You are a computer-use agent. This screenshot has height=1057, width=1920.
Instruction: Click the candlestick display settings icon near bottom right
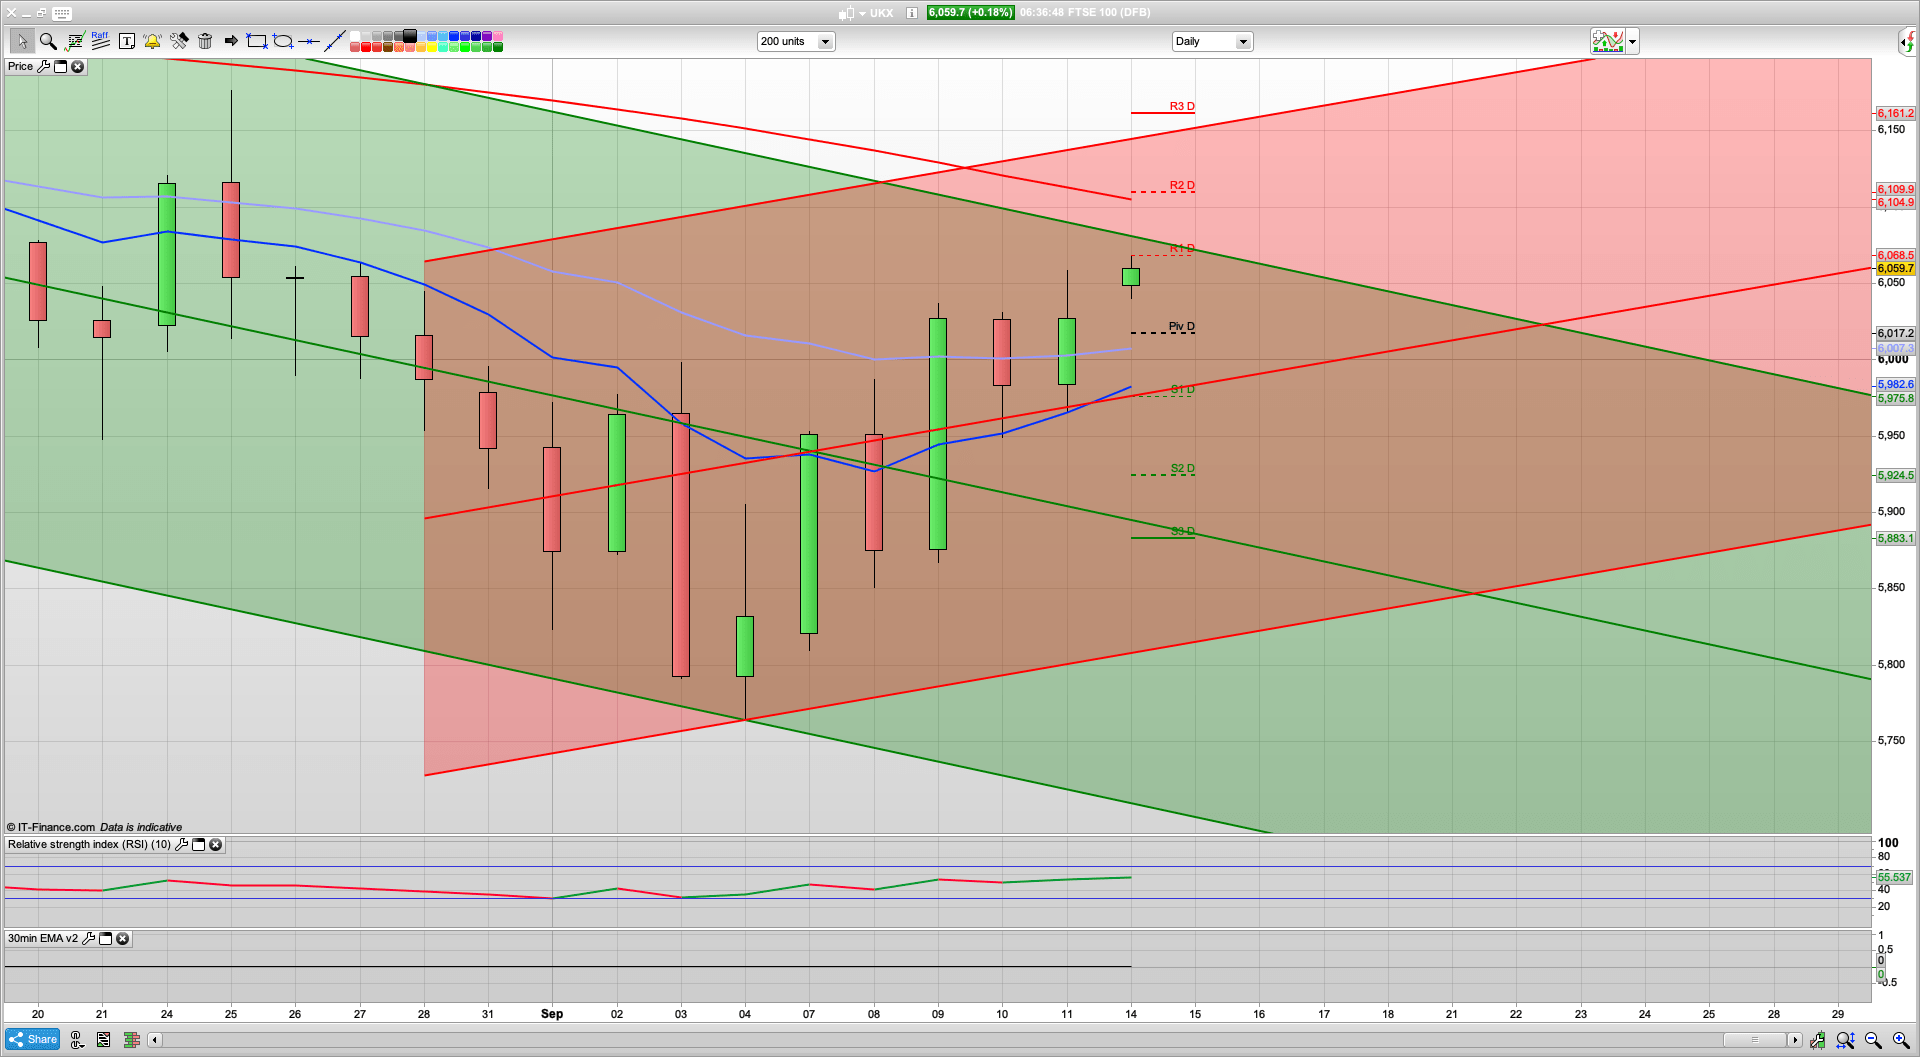[x=1818, y=1040]
